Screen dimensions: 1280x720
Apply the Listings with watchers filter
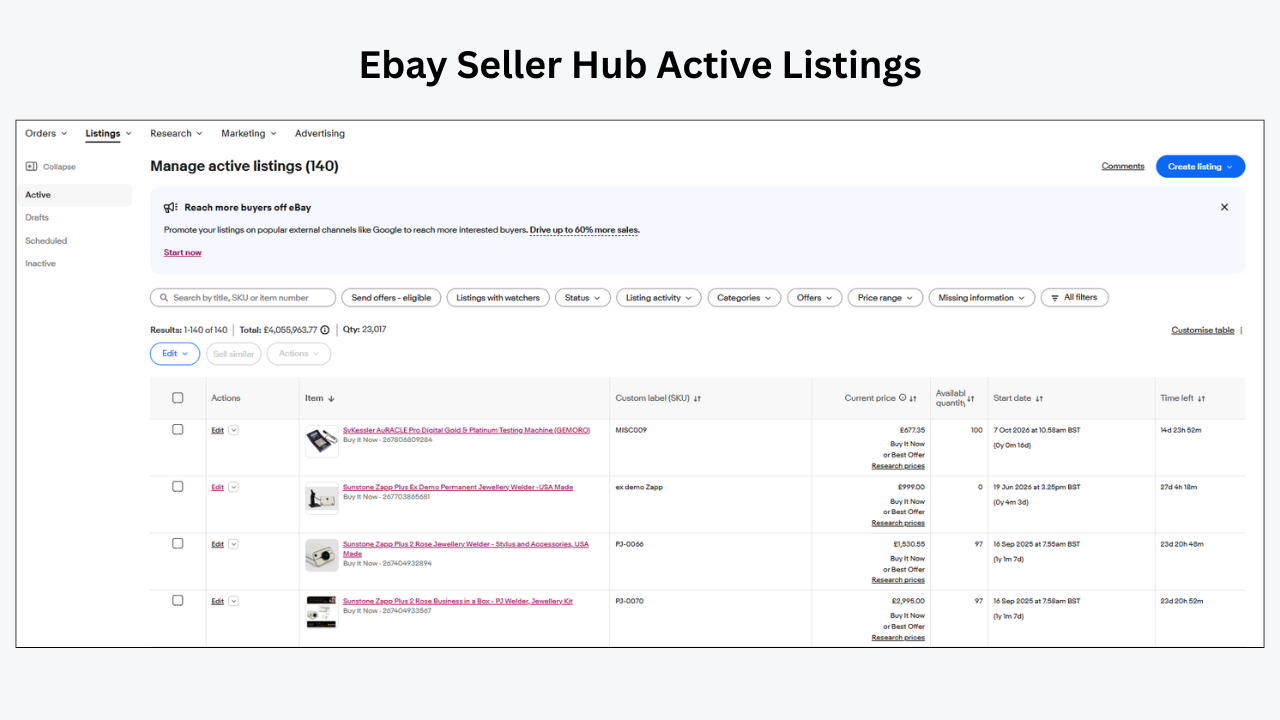click(498, 298)
